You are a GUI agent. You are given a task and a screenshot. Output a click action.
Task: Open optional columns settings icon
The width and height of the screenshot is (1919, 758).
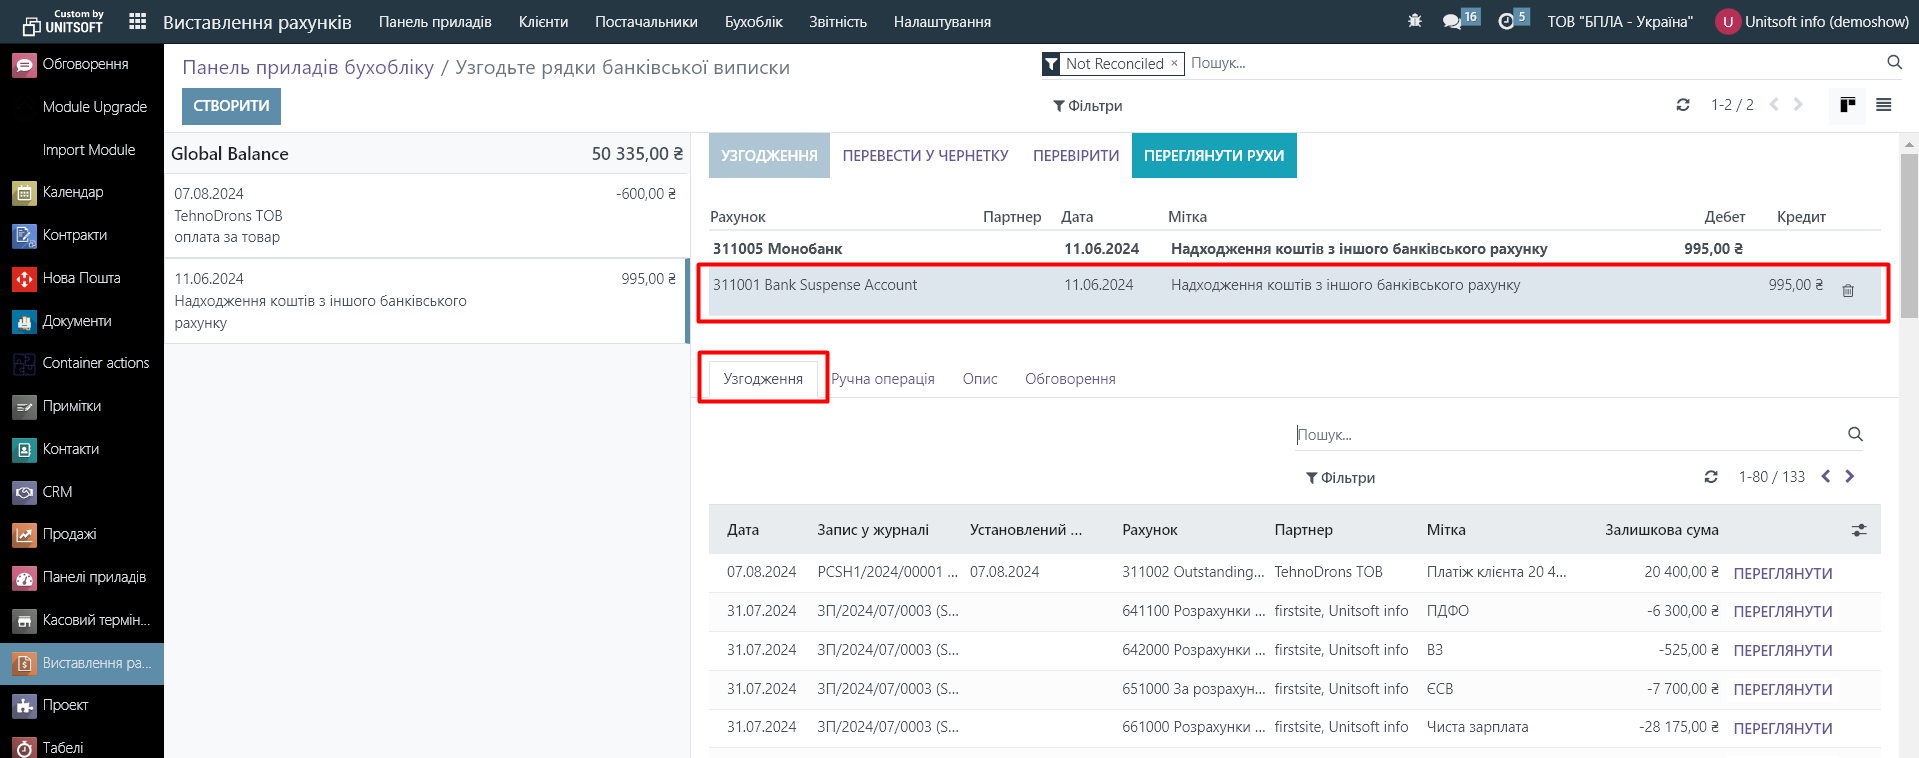tap(1859, 530)
